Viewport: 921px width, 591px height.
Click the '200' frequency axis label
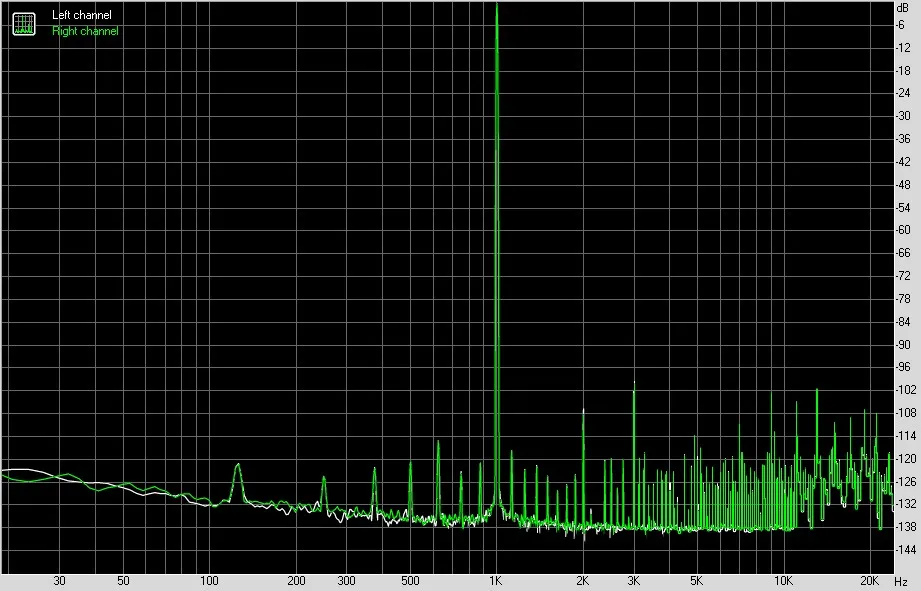click(296, 581)
